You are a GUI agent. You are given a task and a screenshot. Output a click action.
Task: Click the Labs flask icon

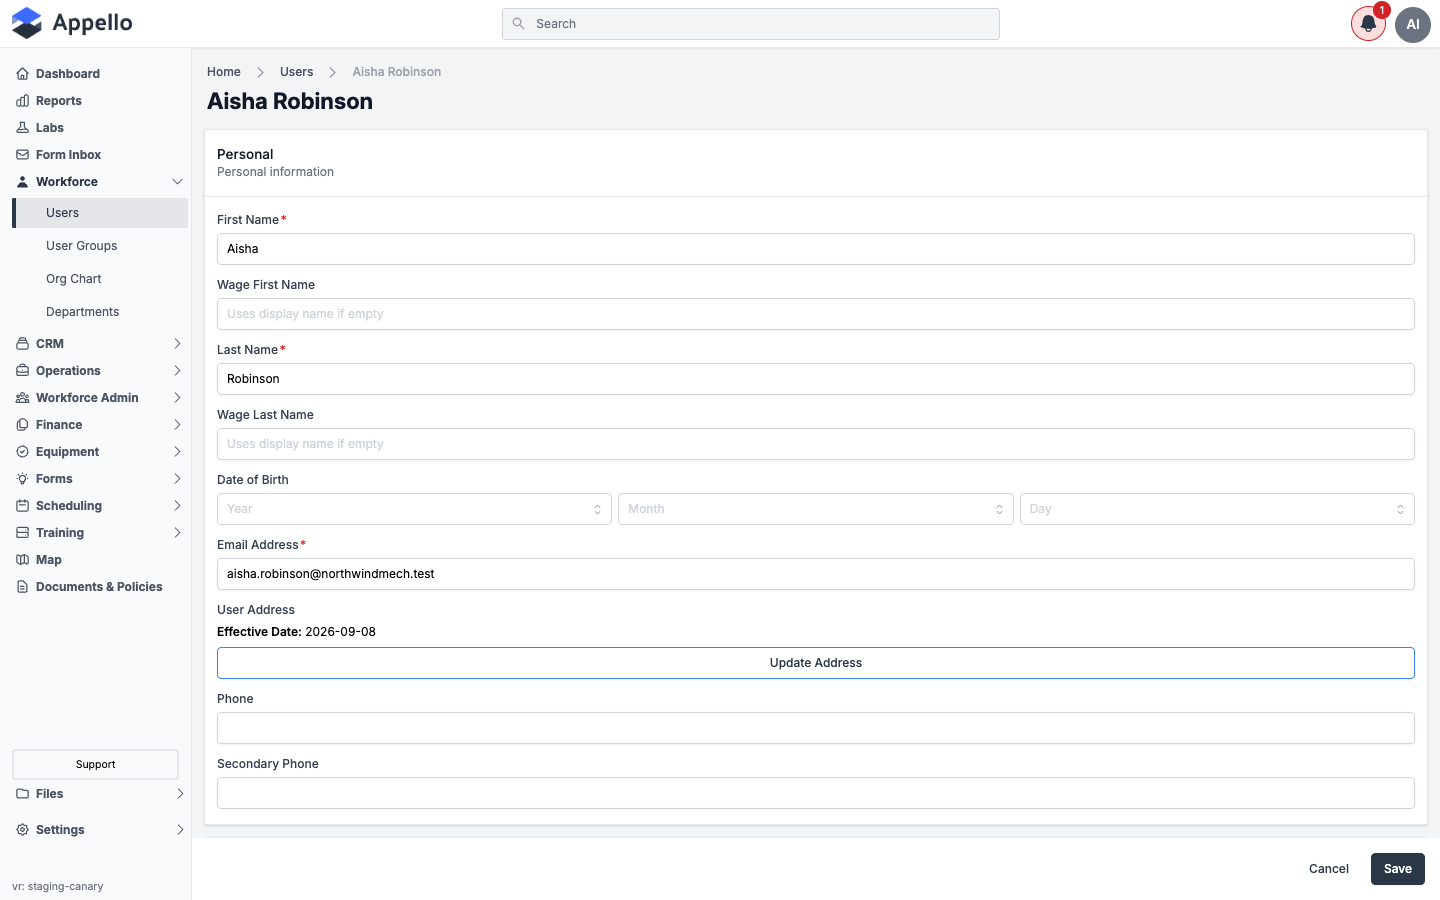[x=22, y=128]
